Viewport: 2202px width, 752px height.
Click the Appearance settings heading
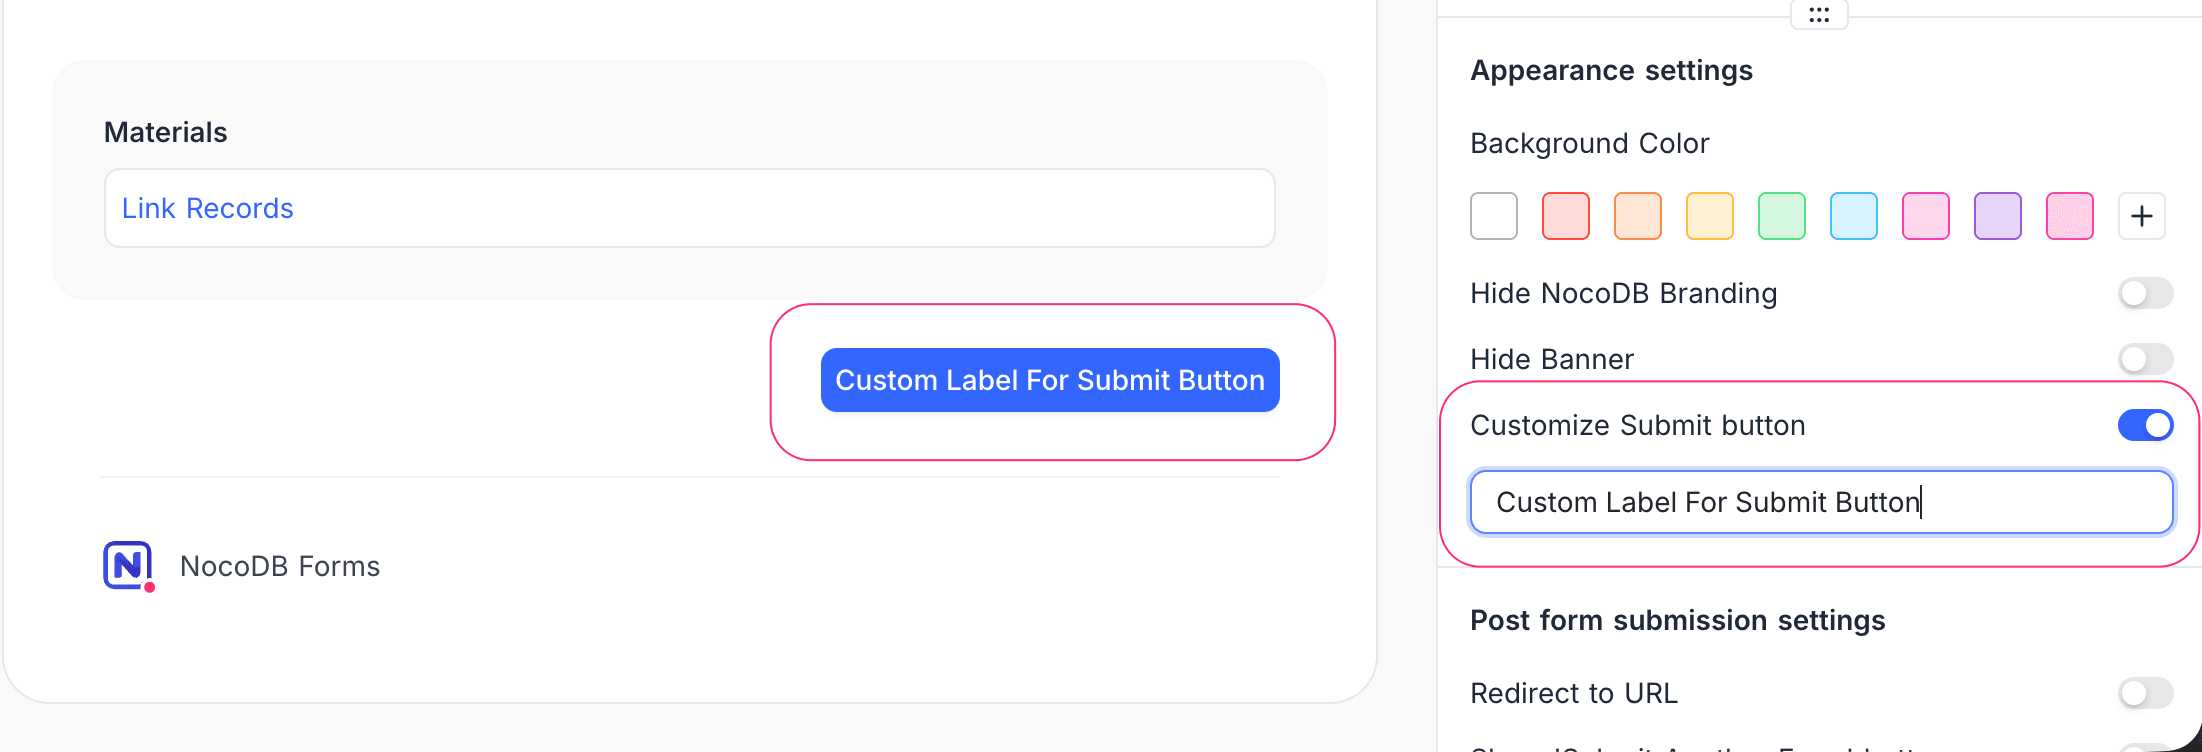(x=1611, y=70)
